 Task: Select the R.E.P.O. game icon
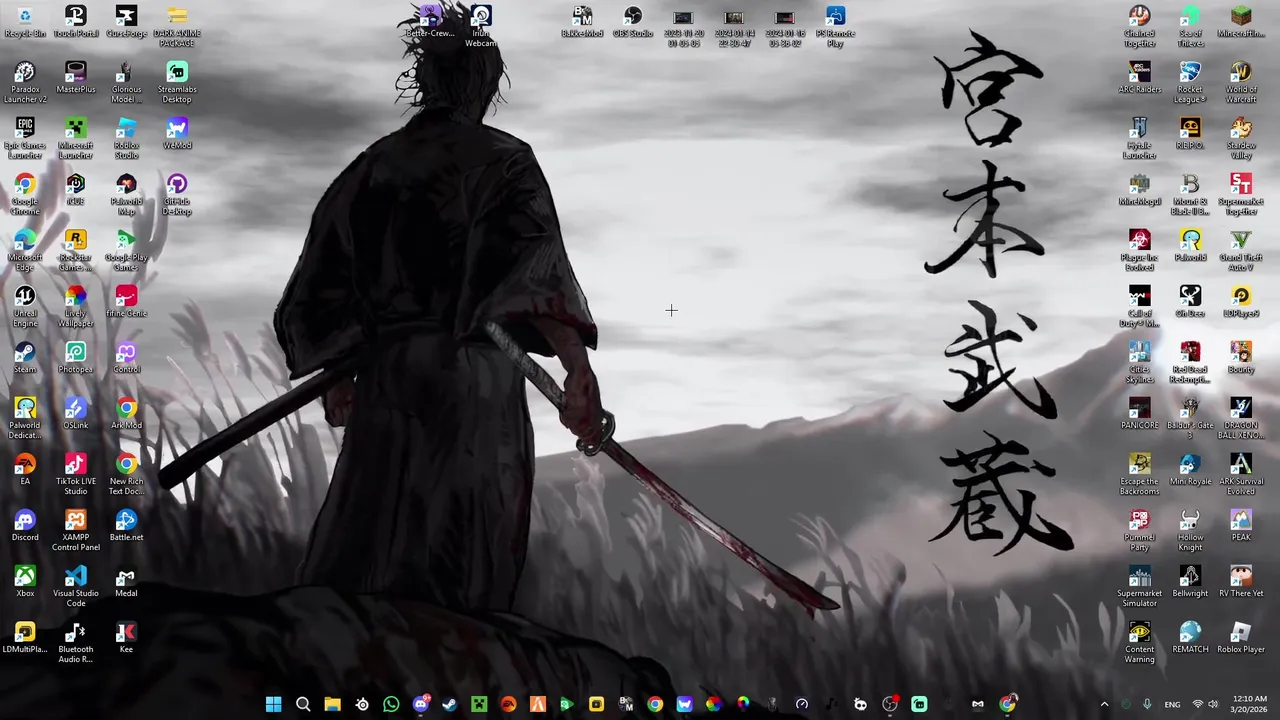point(1190,134)
